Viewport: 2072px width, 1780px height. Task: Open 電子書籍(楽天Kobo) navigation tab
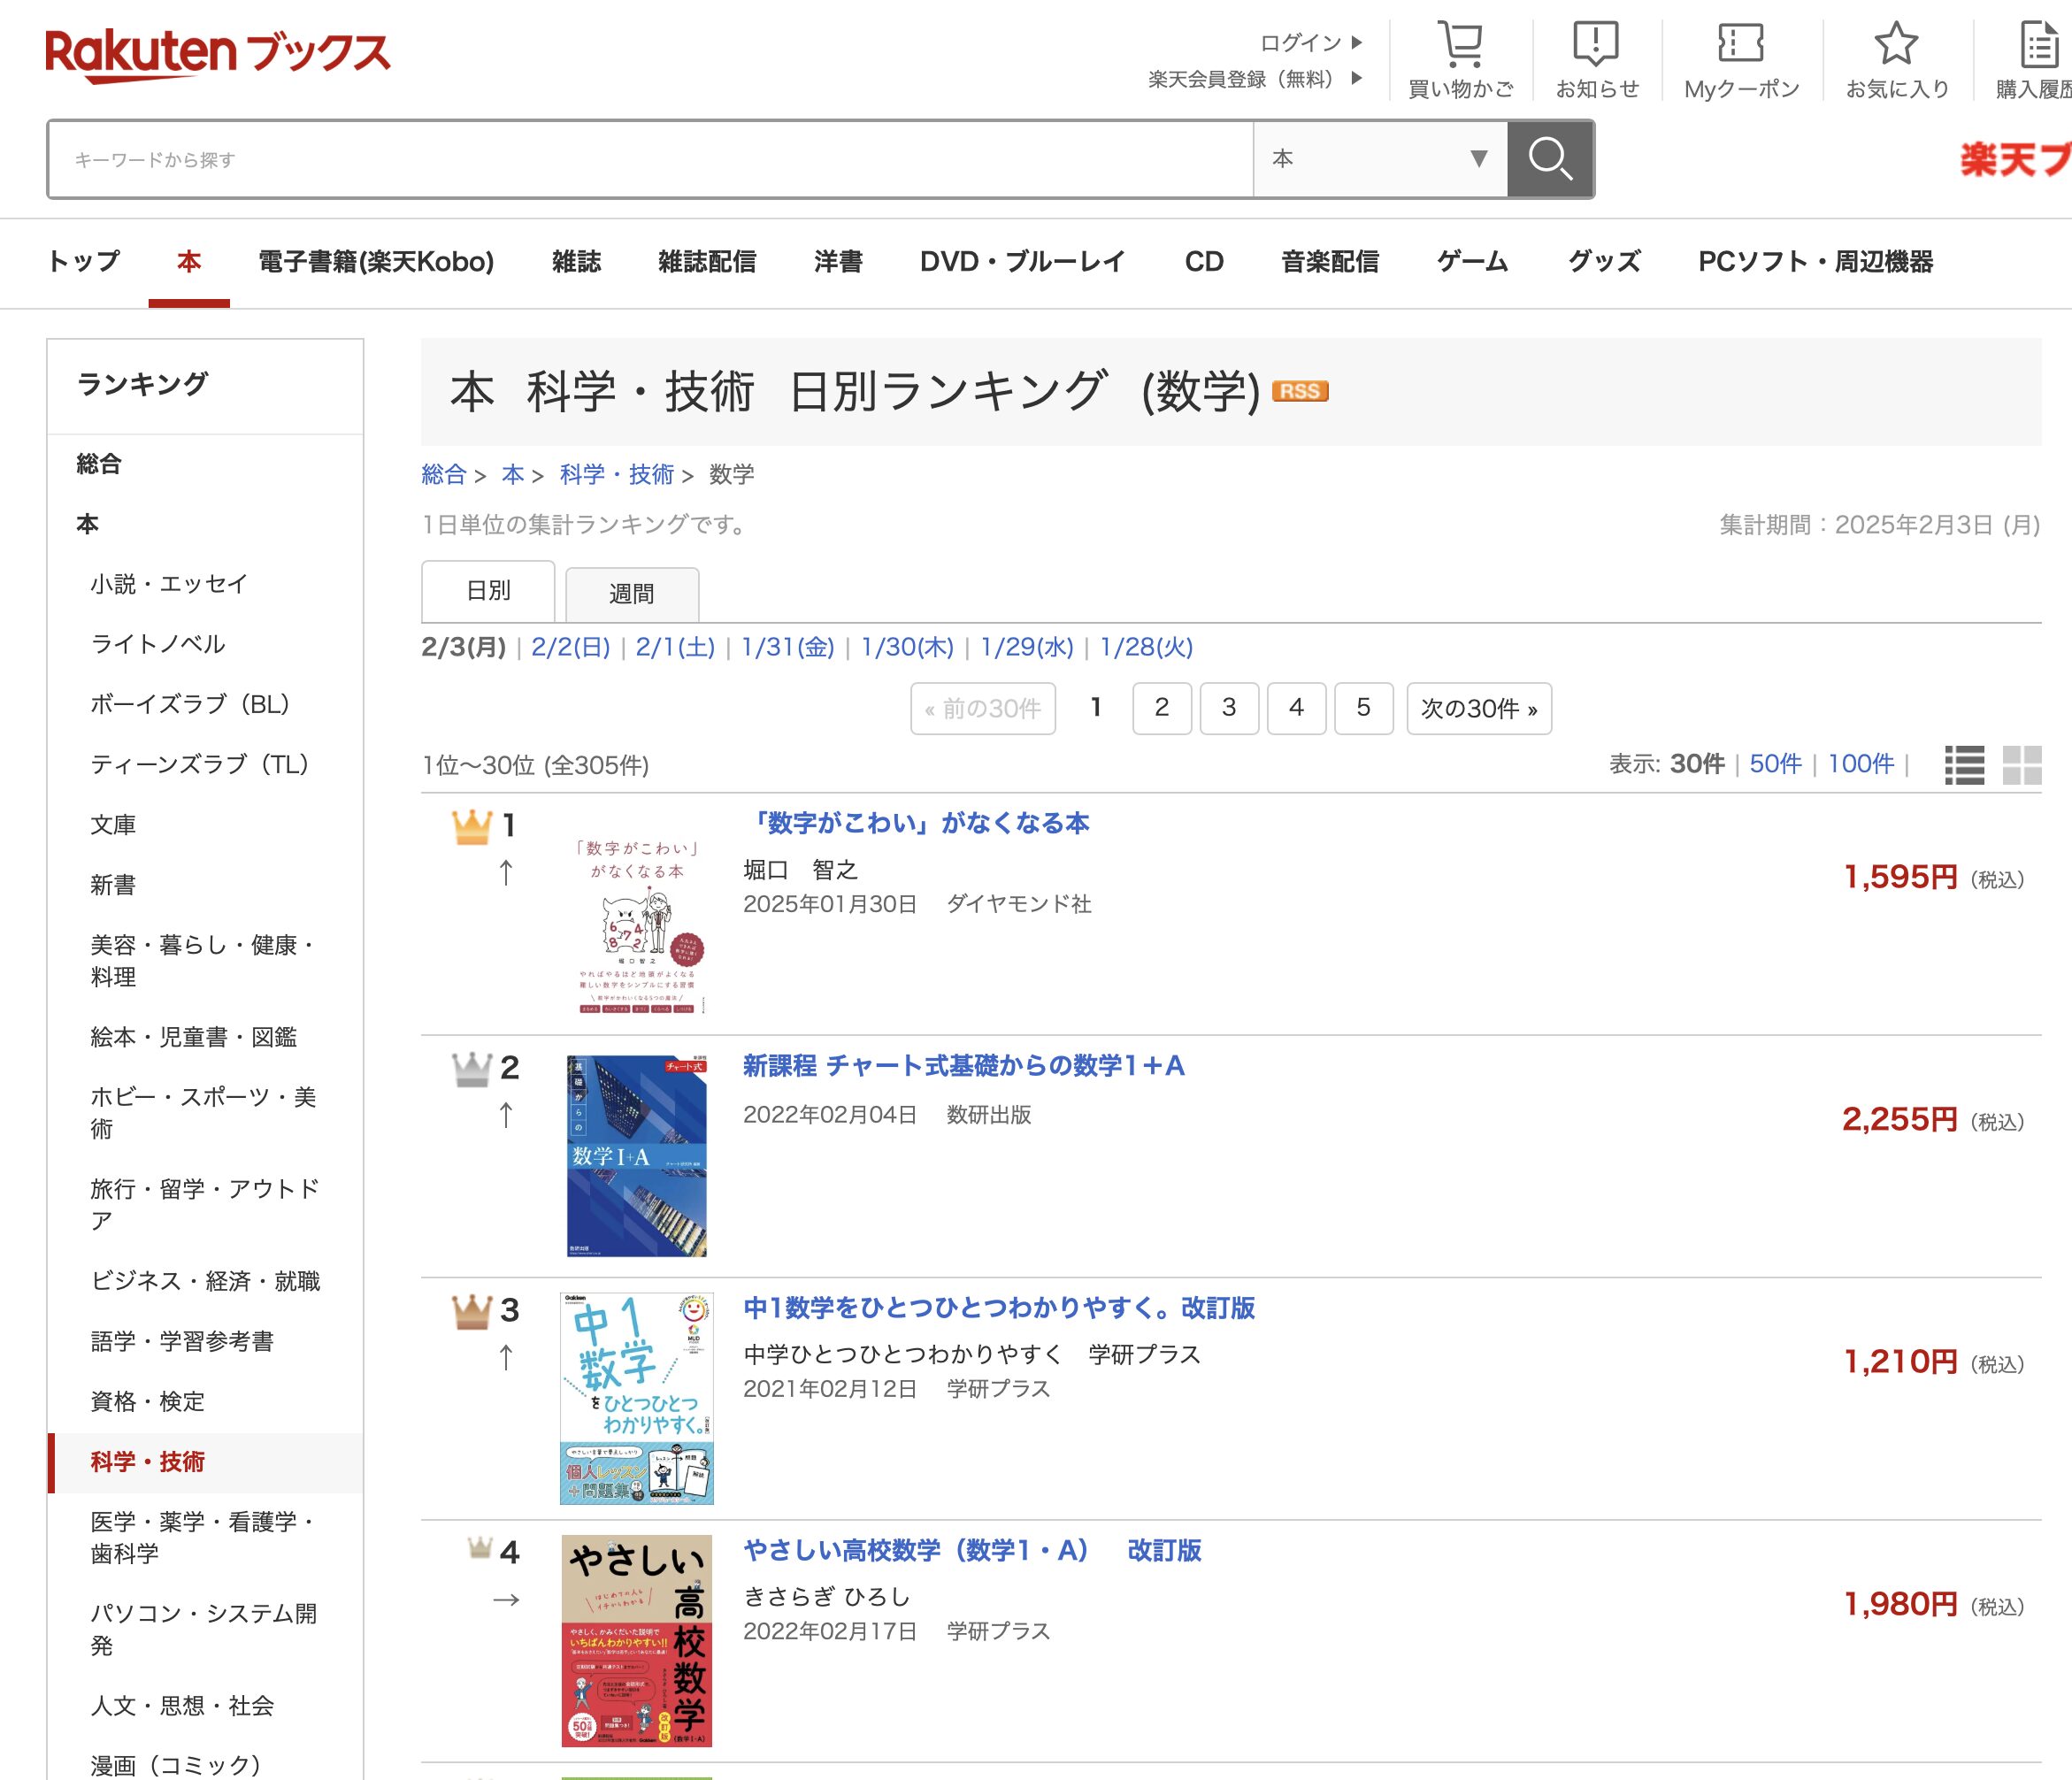(376, 262)
